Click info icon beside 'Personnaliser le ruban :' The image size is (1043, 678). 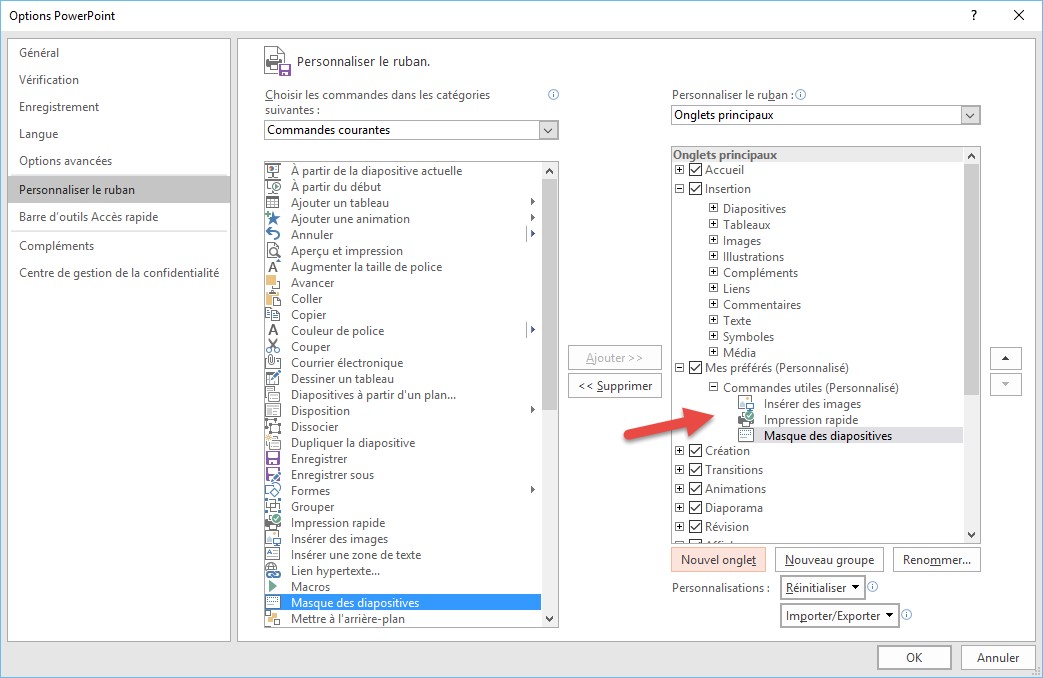[801, 94]
